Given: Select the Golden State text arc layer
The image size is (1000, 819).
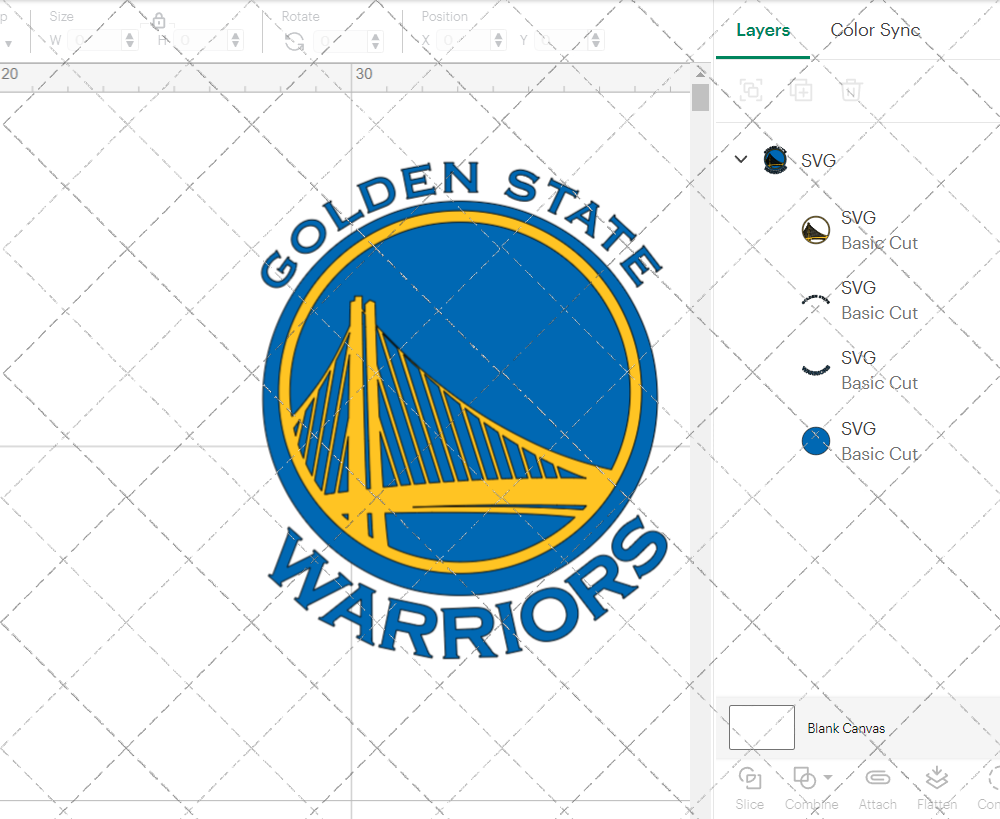Looking at the screenshot, I should [x=858, y=300].
